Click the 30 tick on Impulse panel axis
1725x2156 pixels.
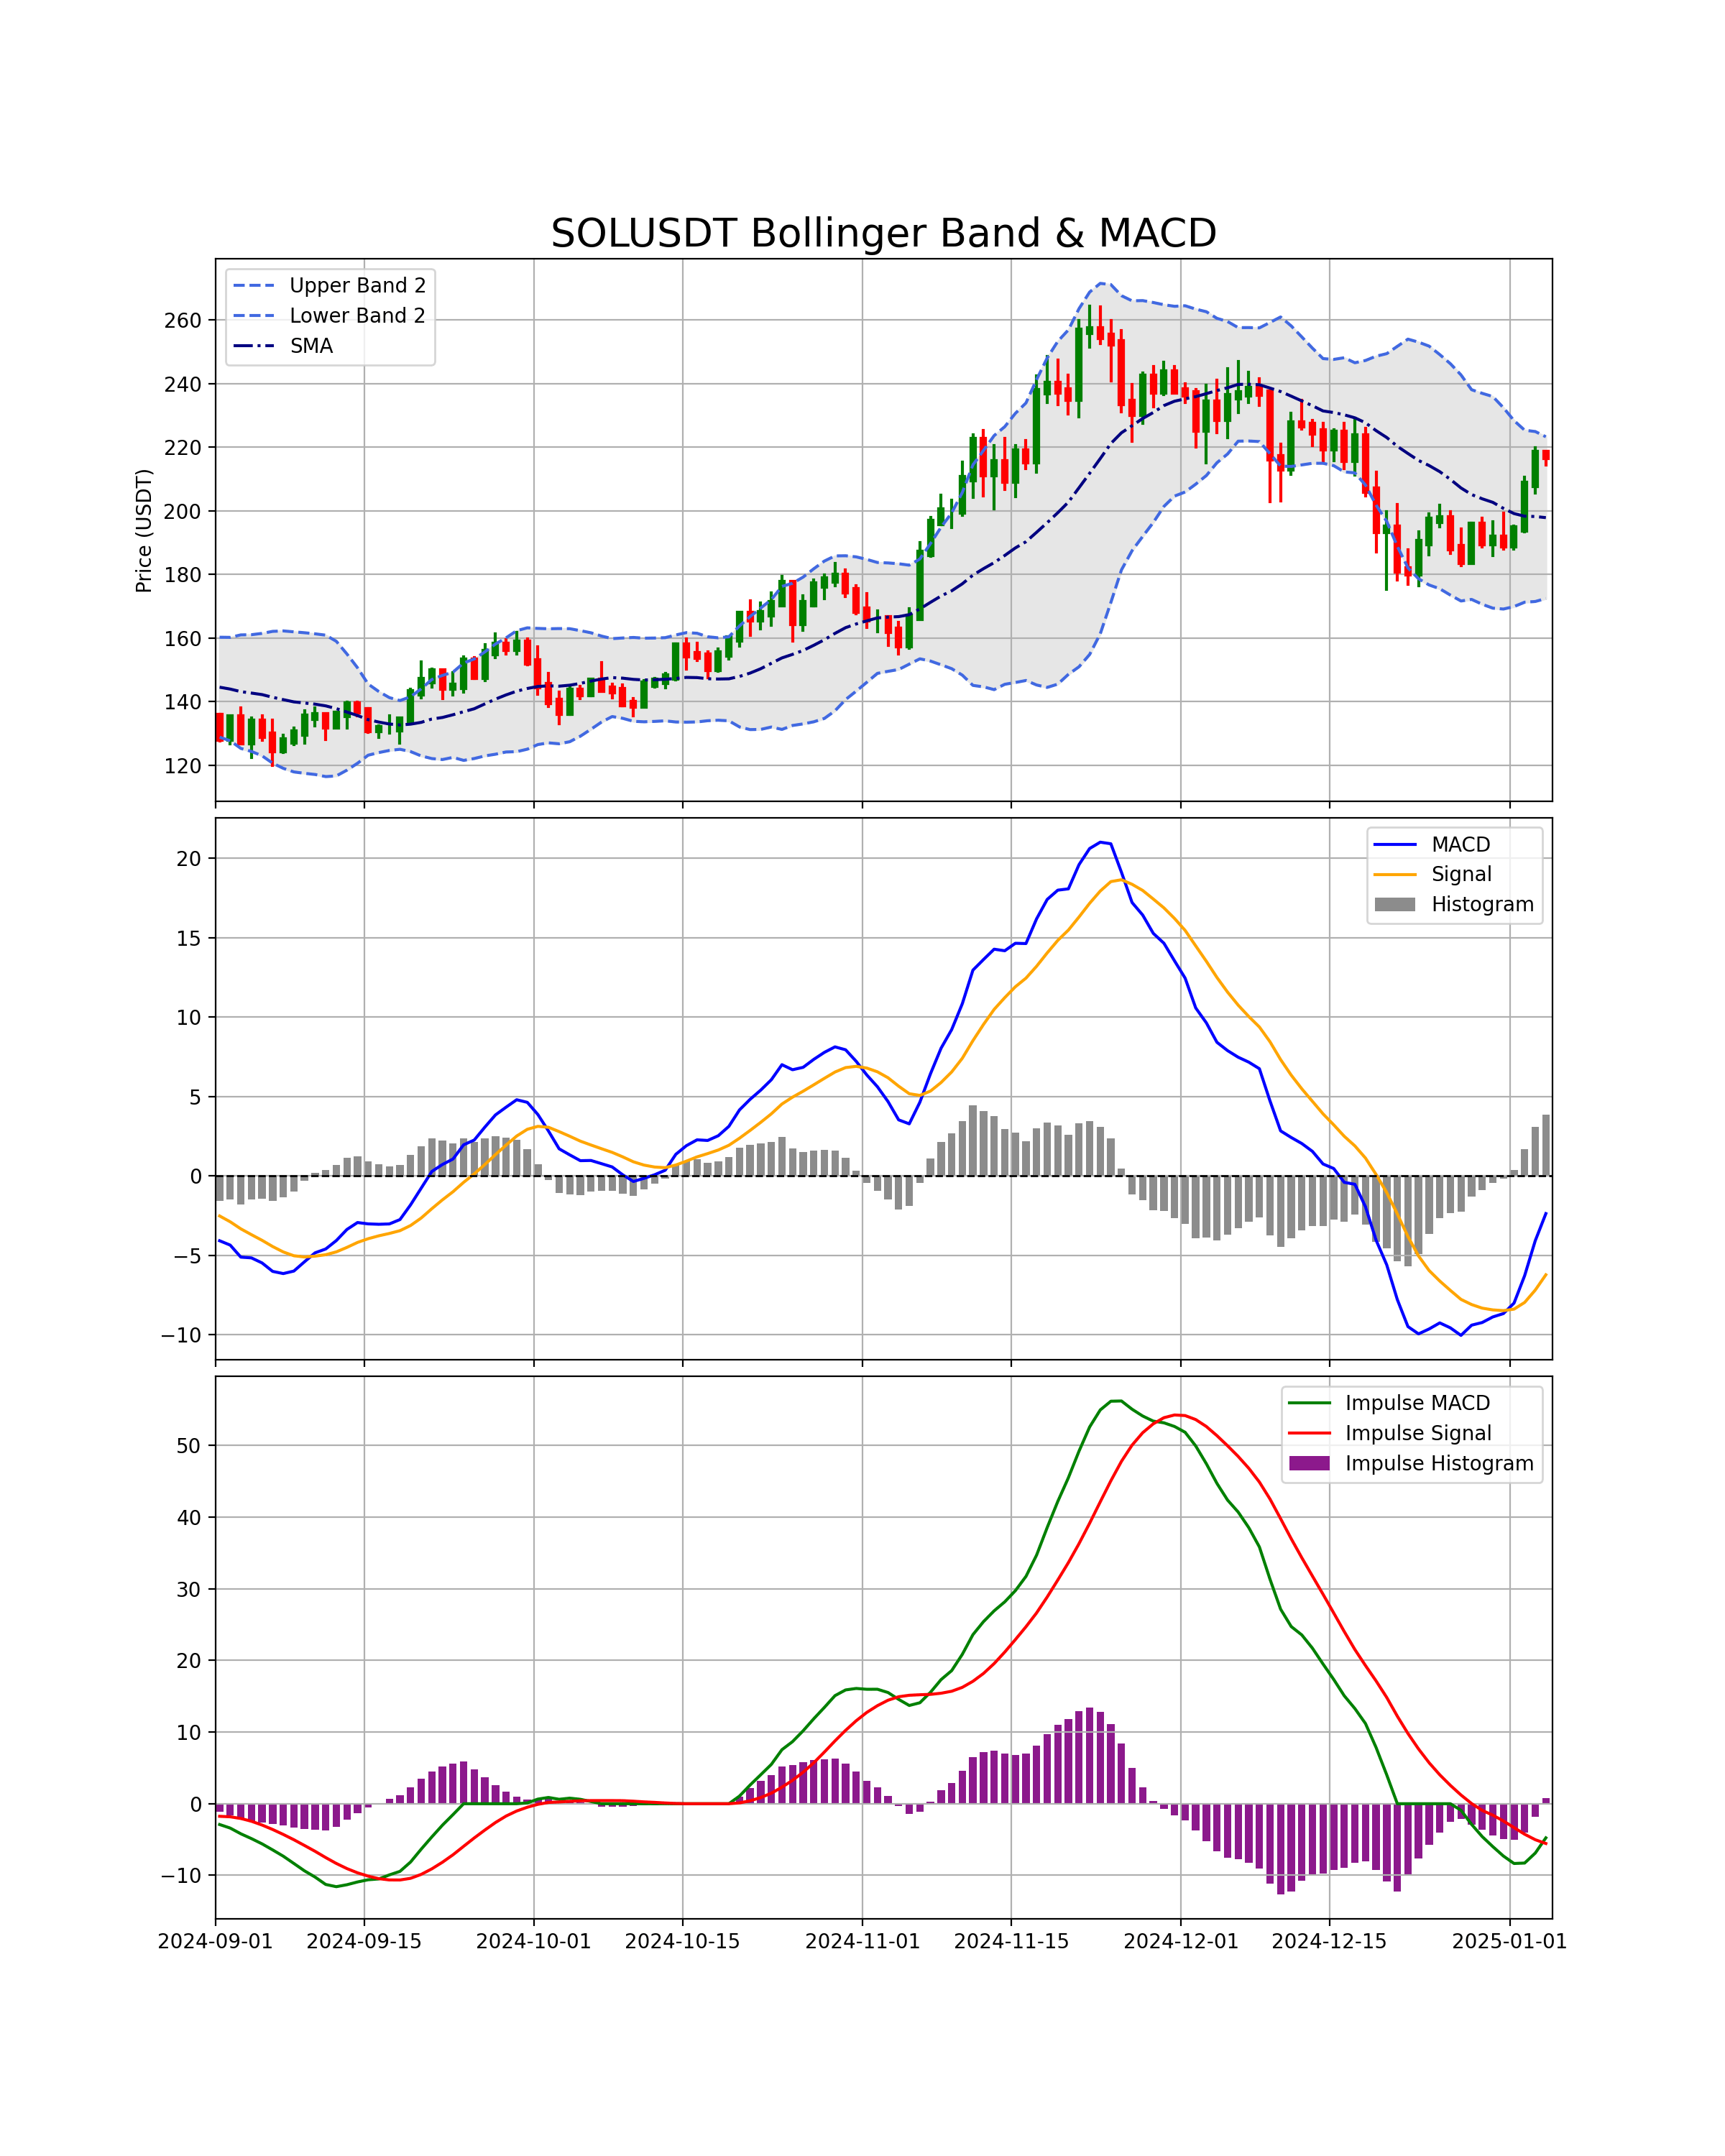click(x=189, y=1589)
